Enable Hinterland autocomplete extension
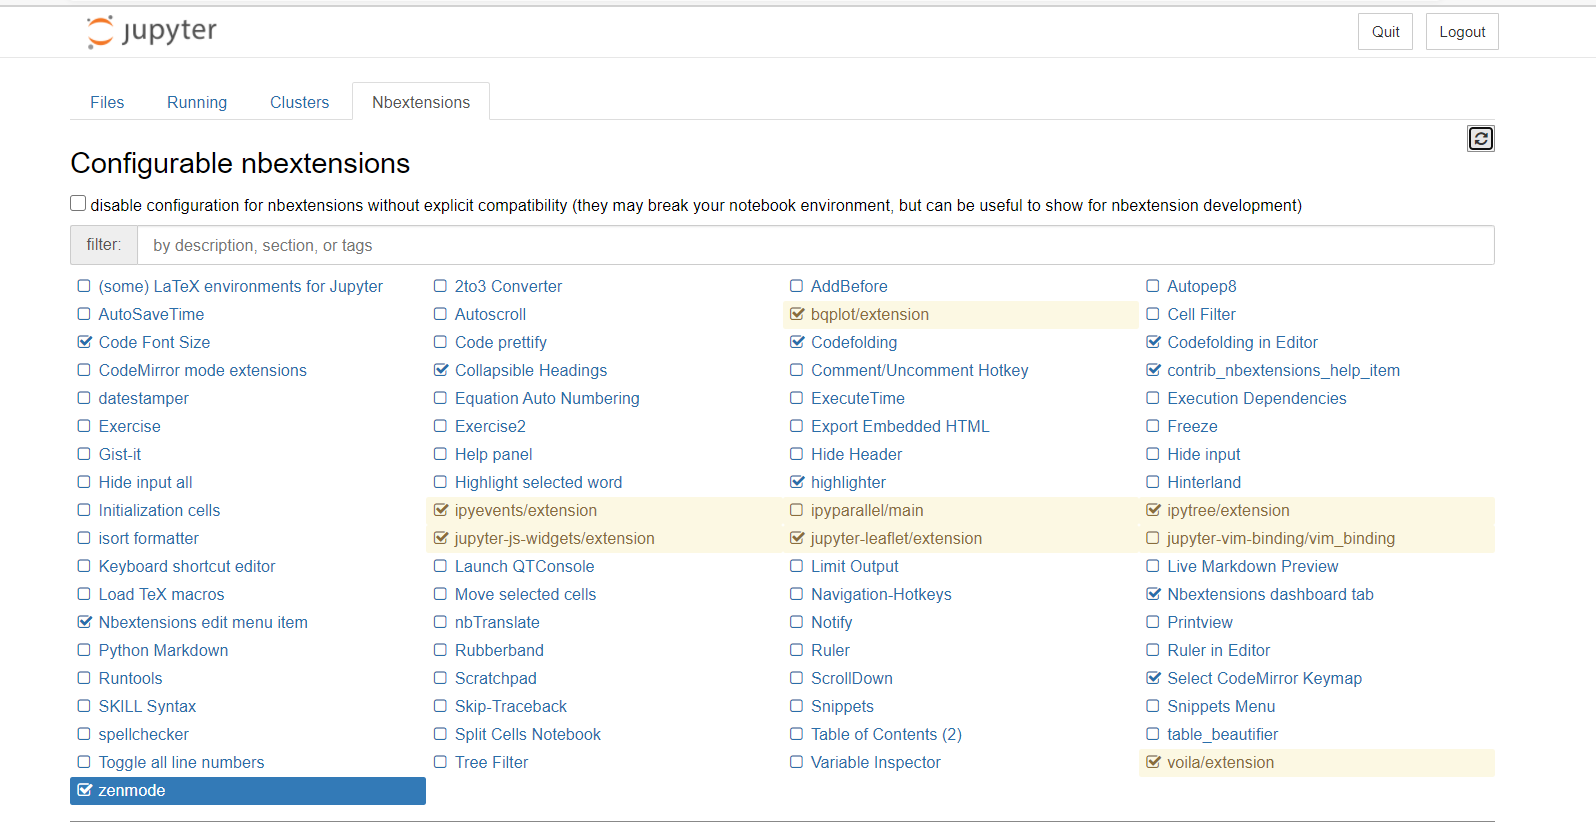The width and height of the screenshot is (1596, 832). (1153, 482)
